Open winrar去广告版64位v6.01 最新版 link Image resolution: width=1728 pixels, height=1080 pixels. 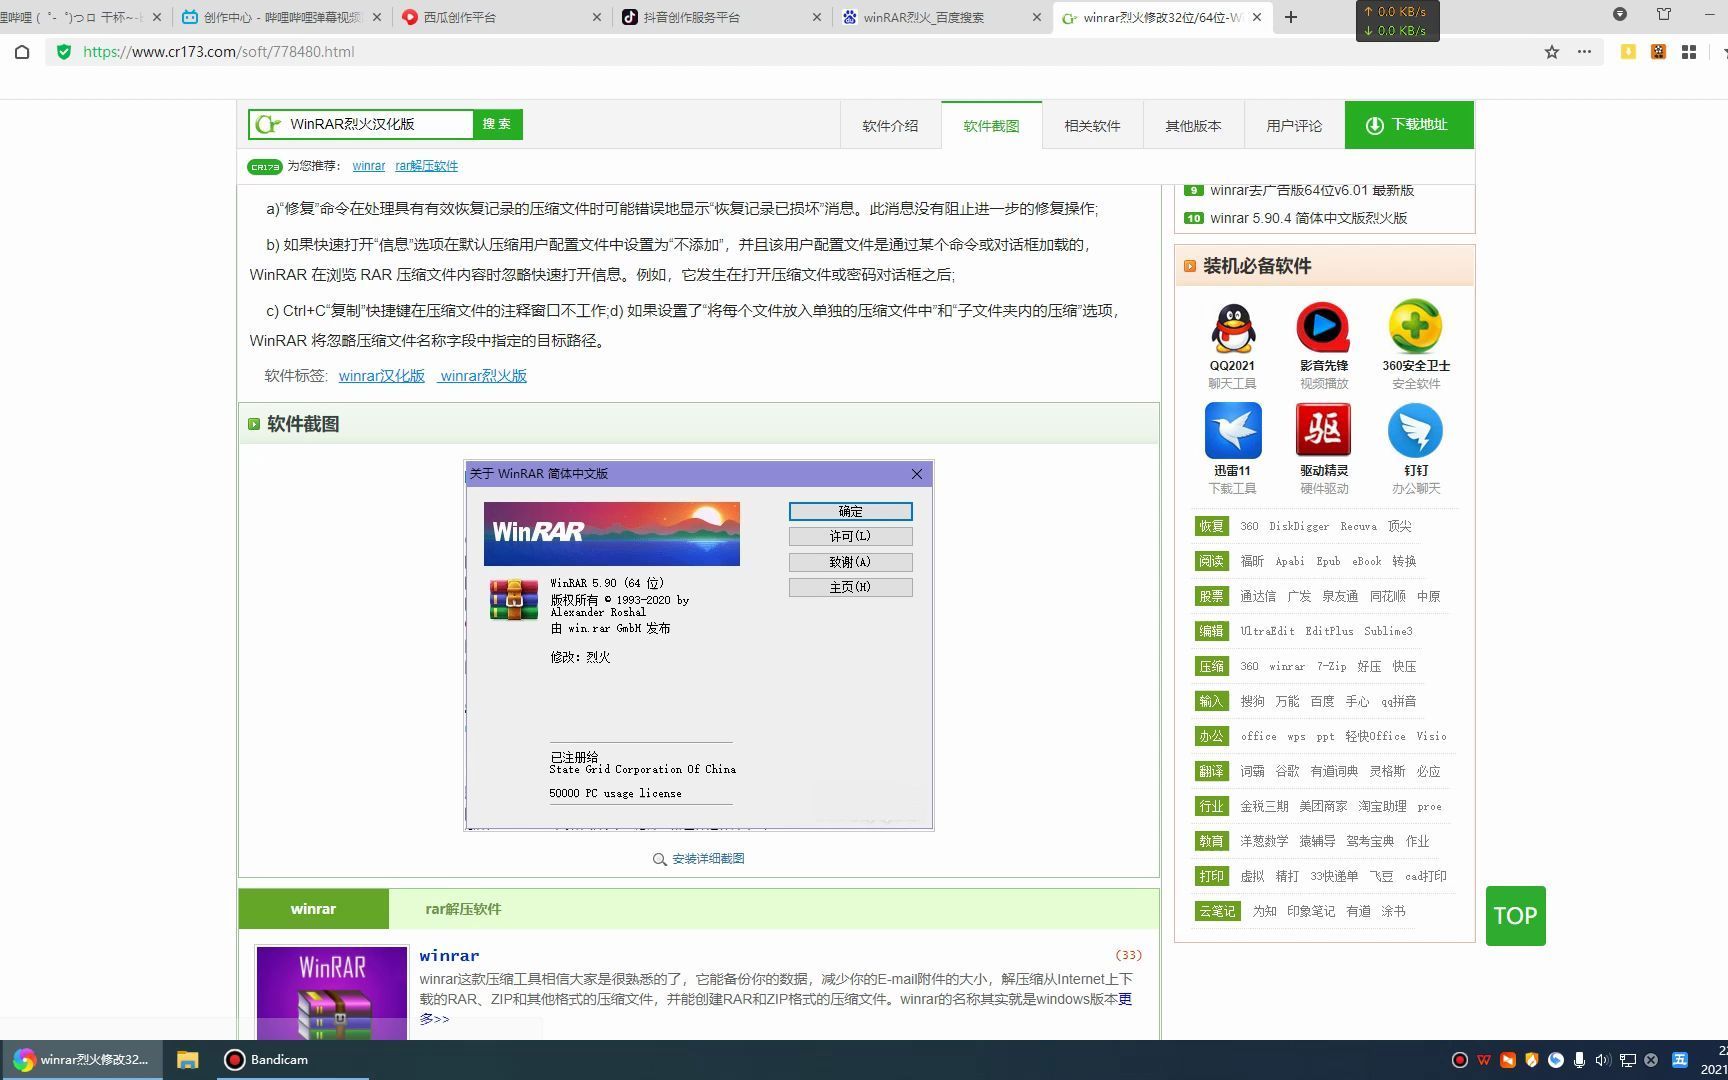point(1312,190)
